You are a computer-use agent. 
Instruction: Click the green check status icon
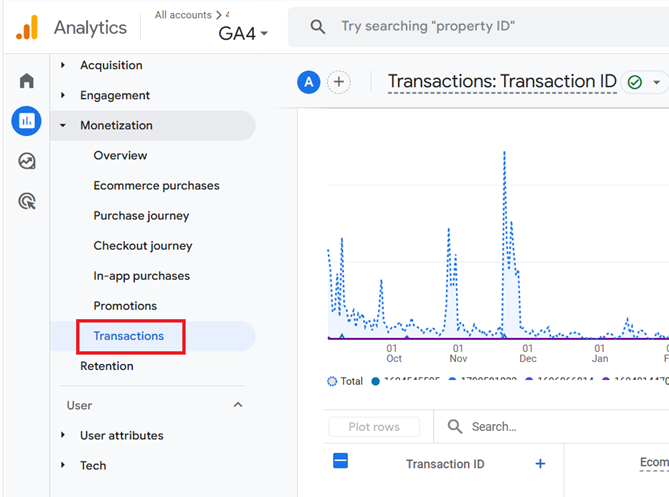[635, 82]
